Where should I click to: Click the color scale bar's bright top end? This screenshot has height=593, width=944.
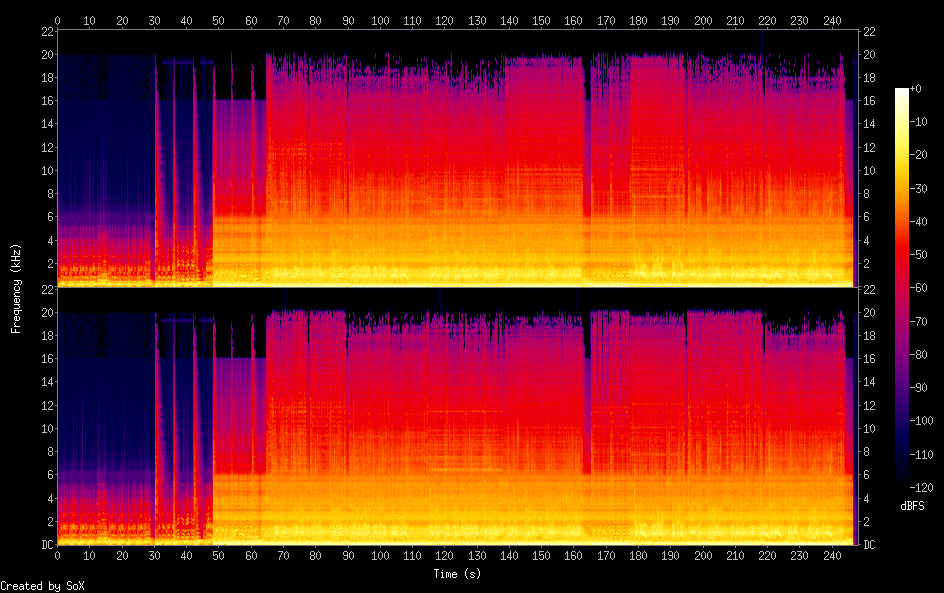pos(902,94)
